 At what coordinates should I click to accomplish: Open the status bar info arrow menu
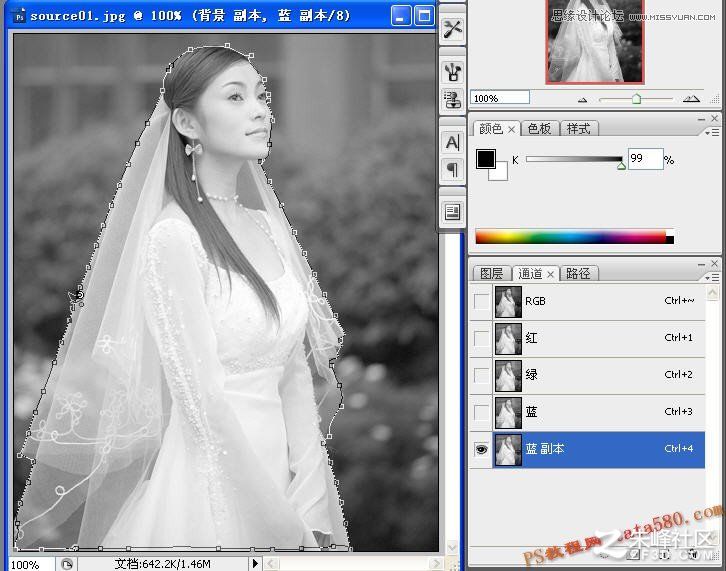pyautogui.click(x=255, y=564)
